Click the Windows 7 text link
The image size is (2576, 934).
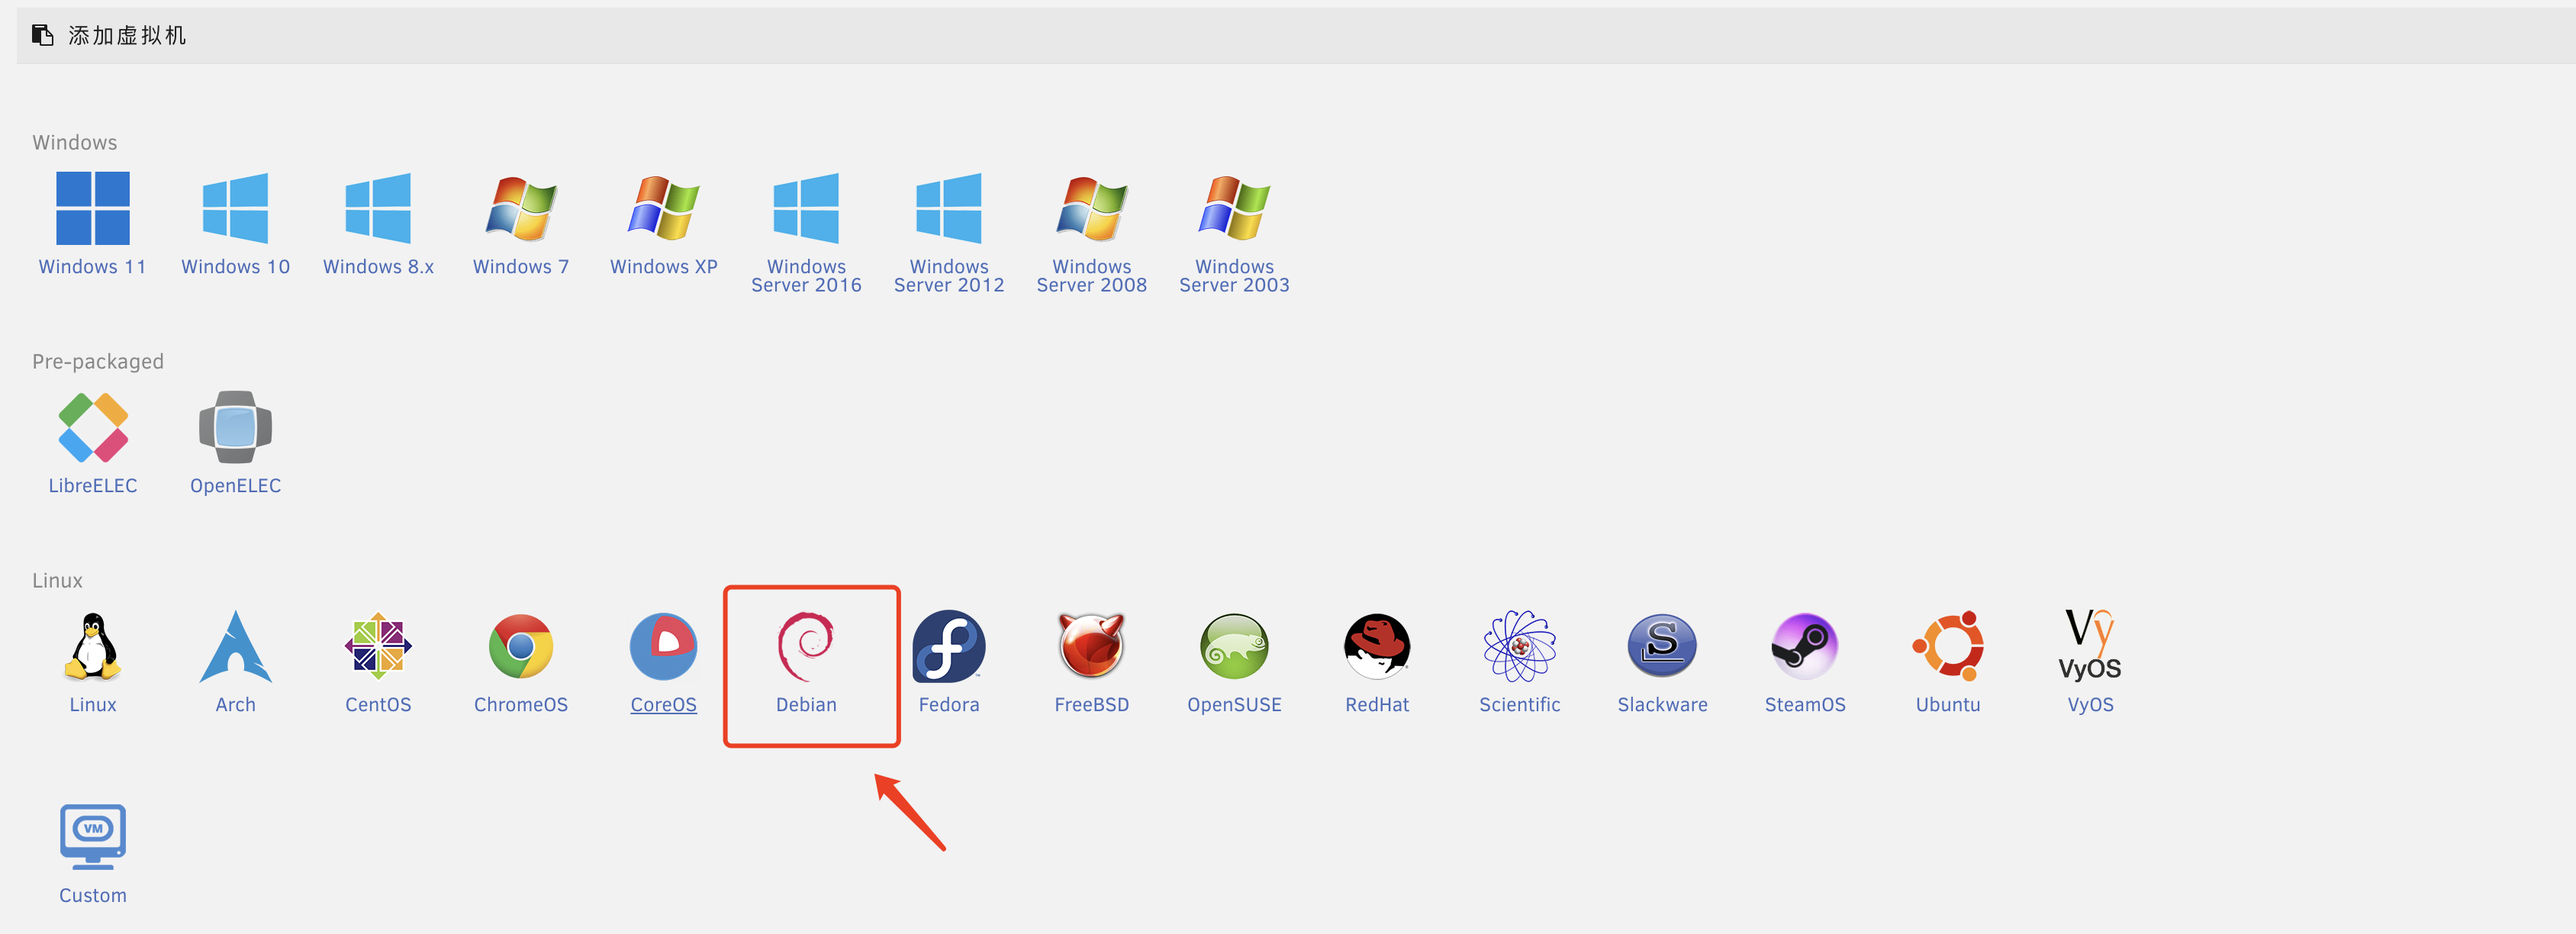(521, 267)
